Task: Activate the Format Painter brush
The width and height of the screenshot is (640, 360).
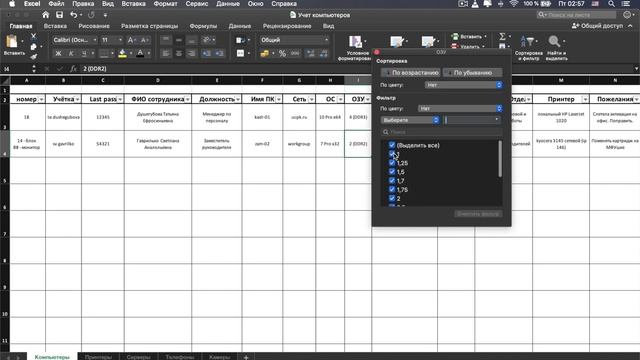Action: pyautogui.click(x=33, y=57)
